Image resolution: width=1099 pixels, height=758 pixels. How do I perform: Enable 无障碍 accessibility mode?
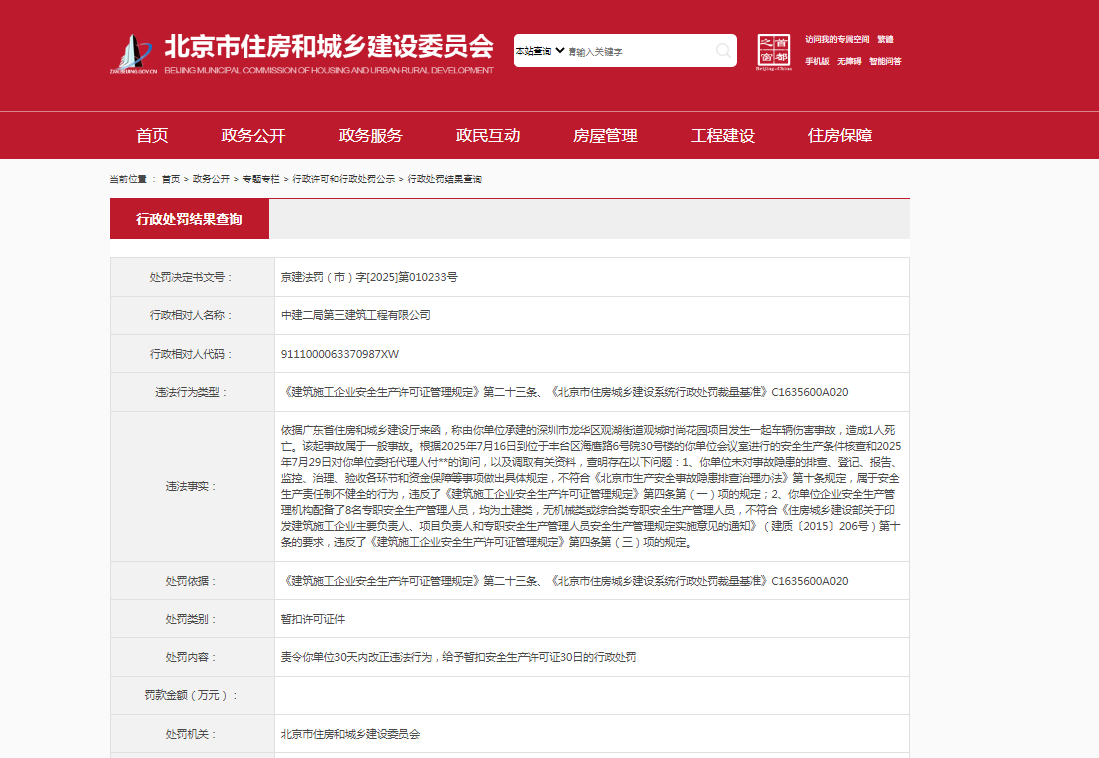pyautogui.click(x=849, y=62)
